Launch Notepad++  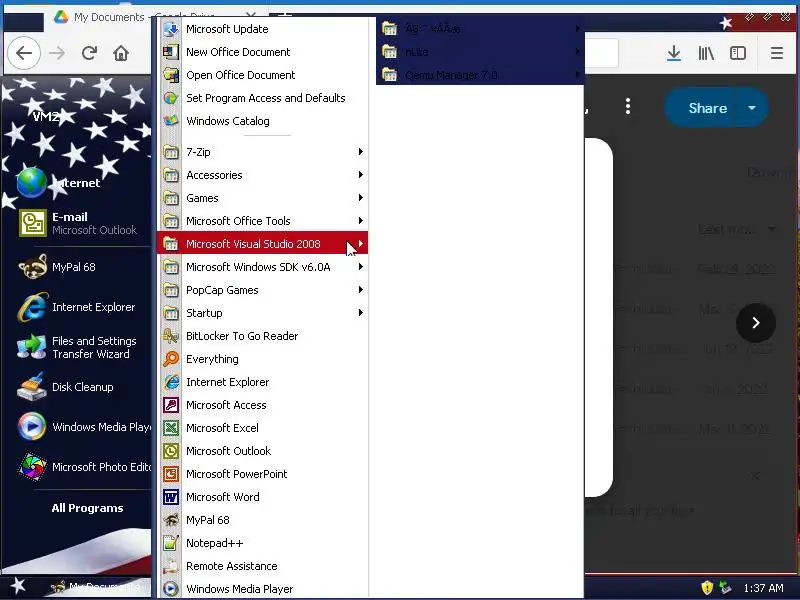tap(262, 543)
